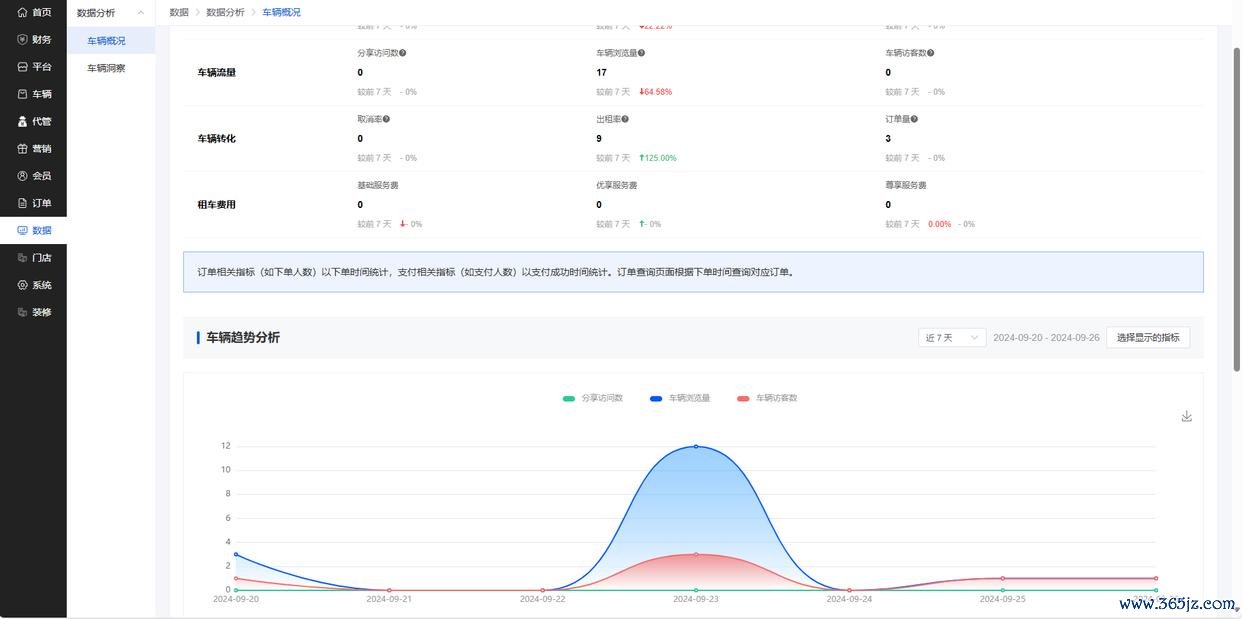Show help tooltip icon for 车辆访客数 metric
The width and height of the screenshot is (1242, 619).
(931, 53)
